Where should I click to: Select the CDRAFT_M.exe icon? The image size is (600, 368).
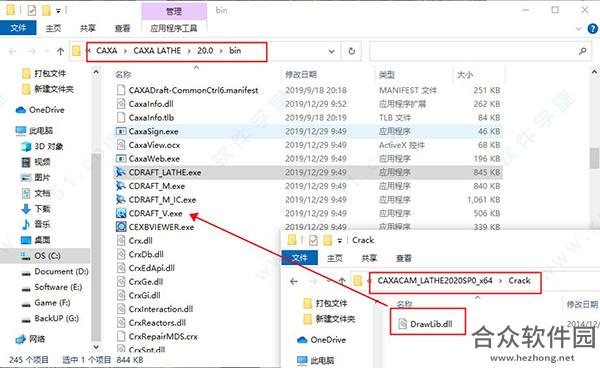pyautogui.click(x=121, y=186)
